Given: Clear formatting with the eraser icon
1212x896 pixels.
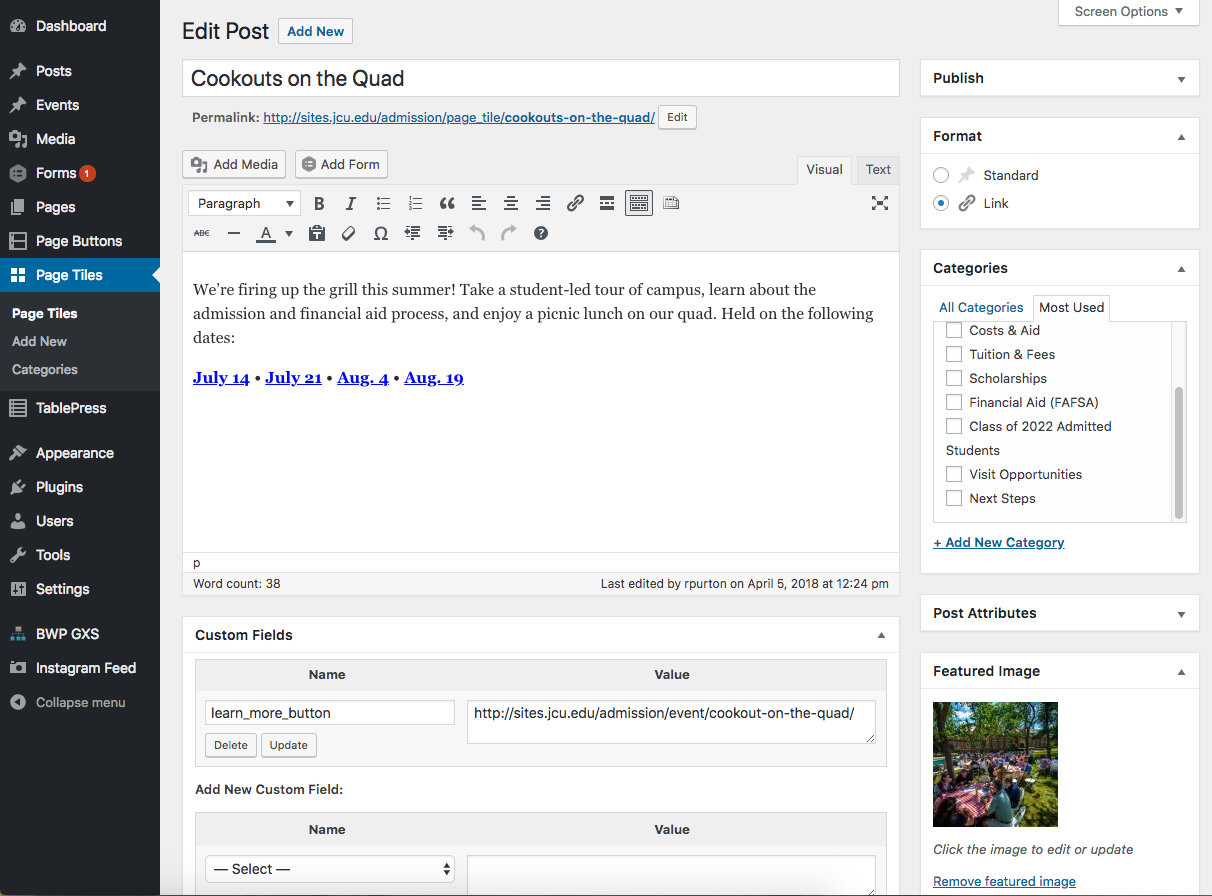Looking at the screenshot, I should point(349,233).
